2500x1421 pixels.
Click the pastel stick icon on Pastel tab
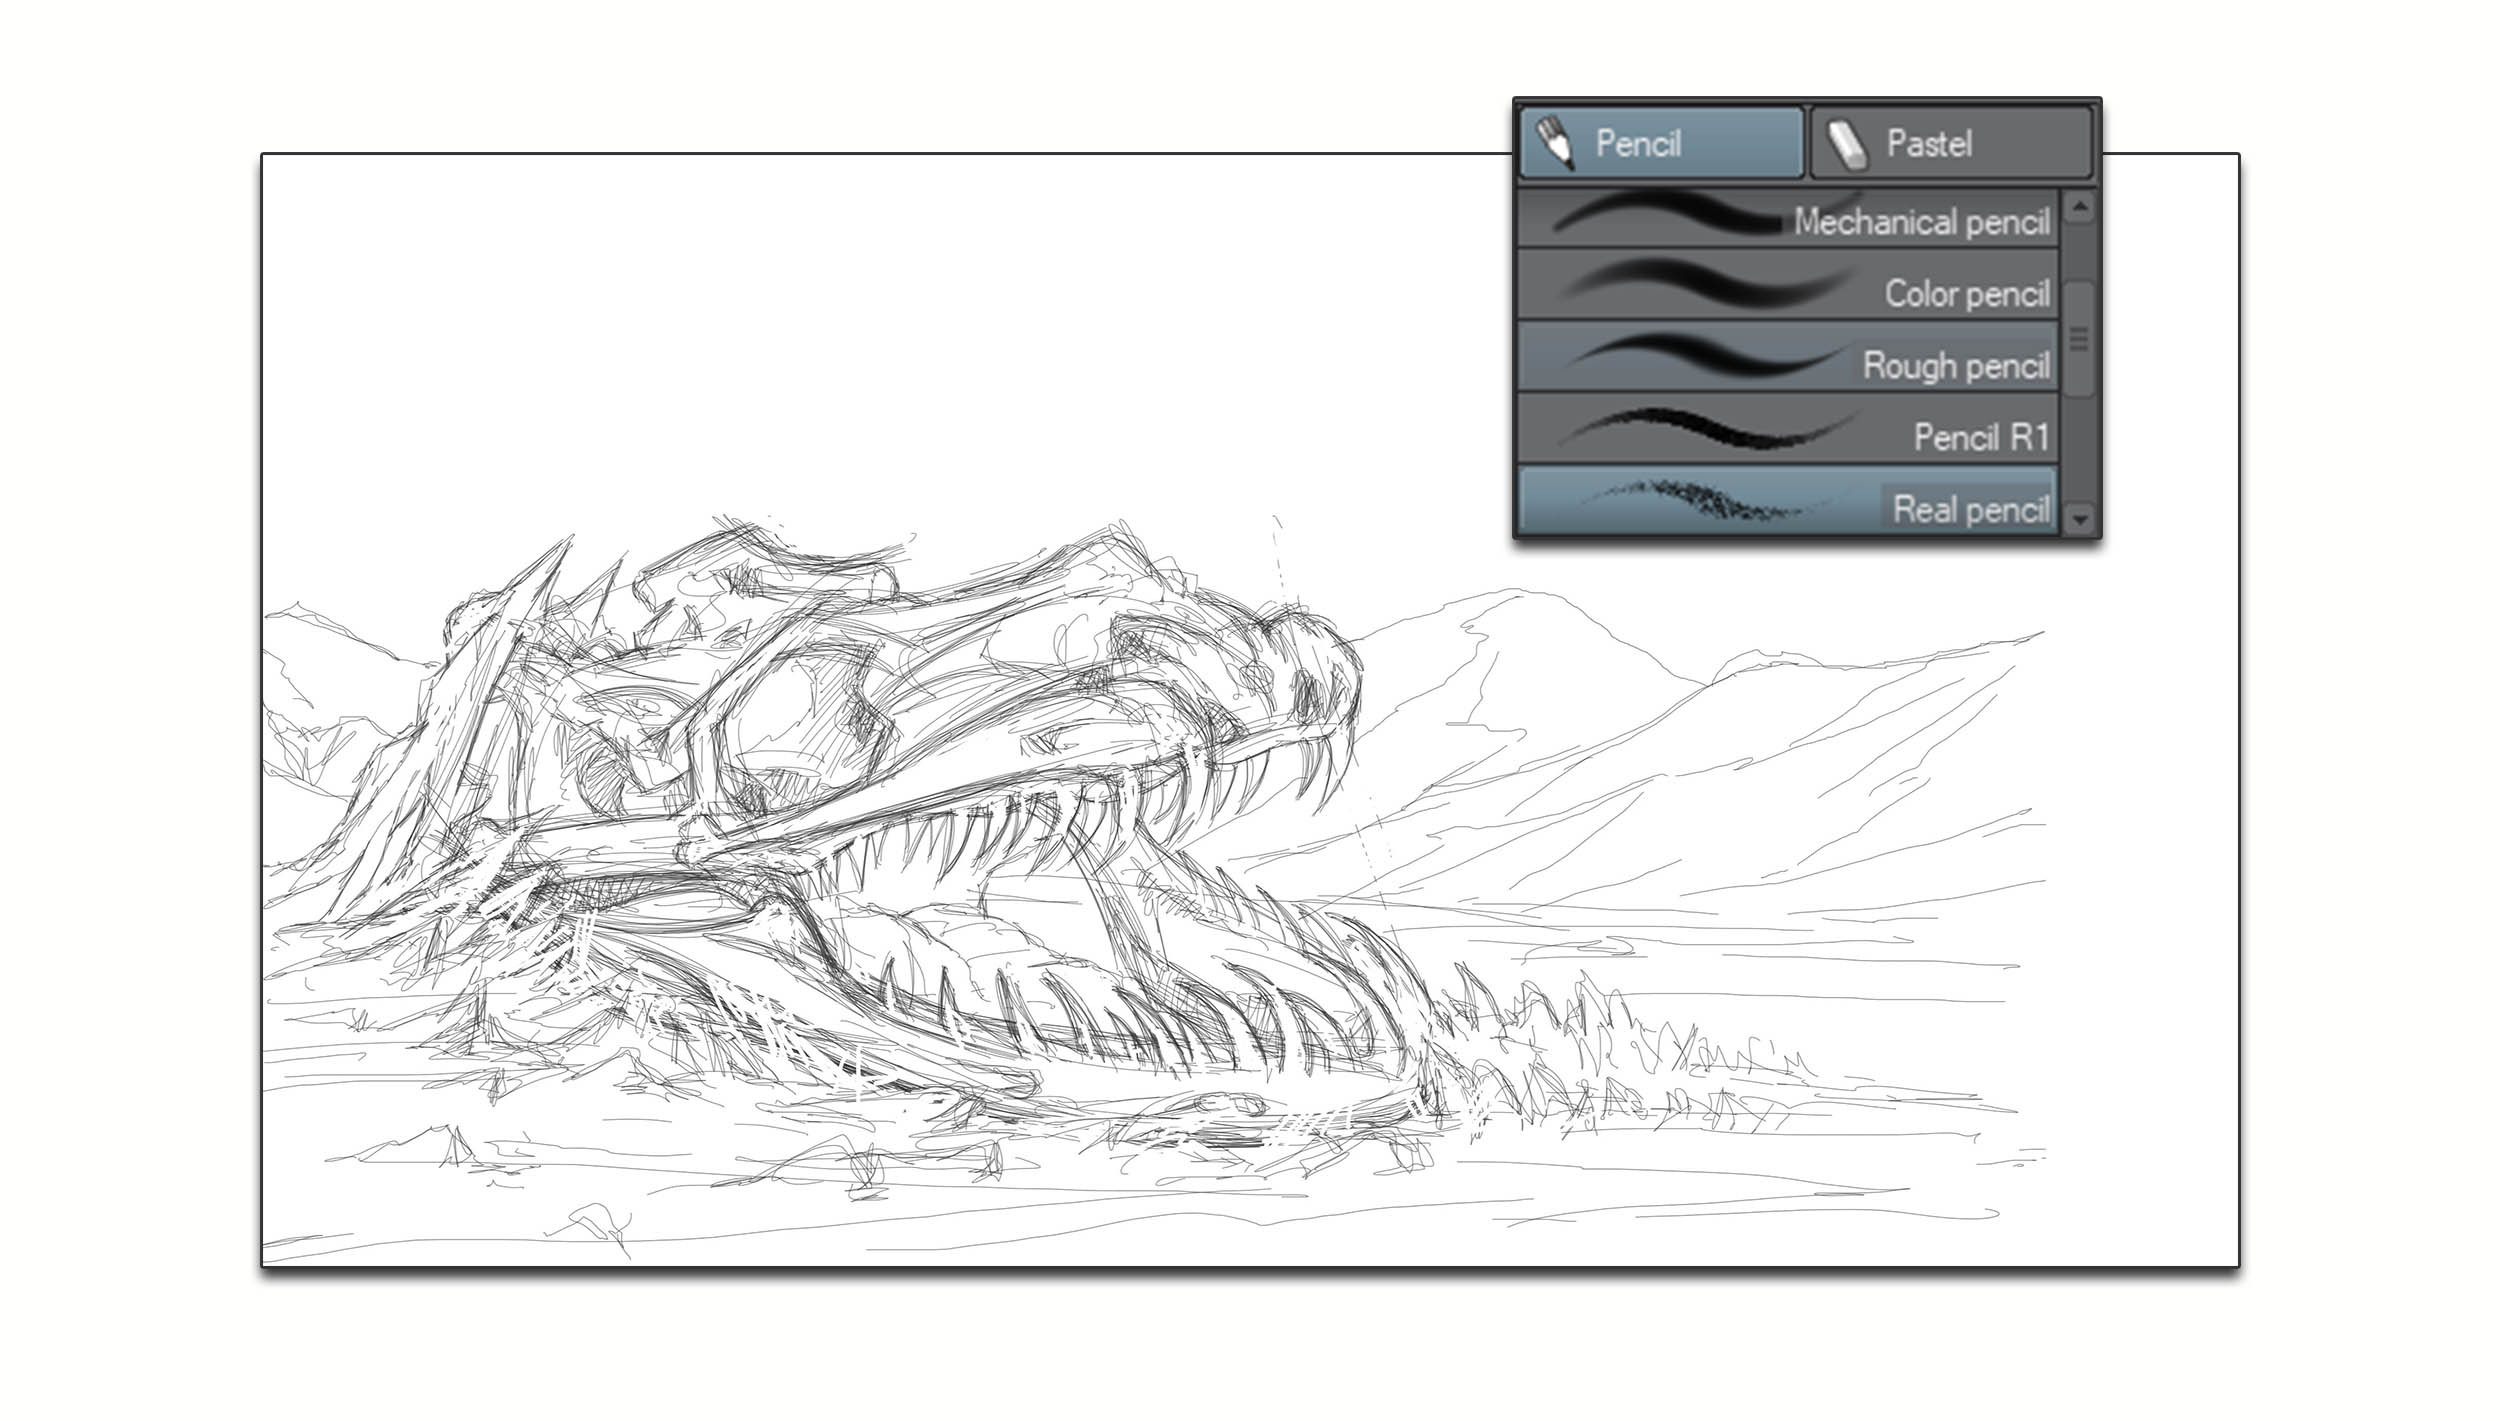coord(1846,146)
